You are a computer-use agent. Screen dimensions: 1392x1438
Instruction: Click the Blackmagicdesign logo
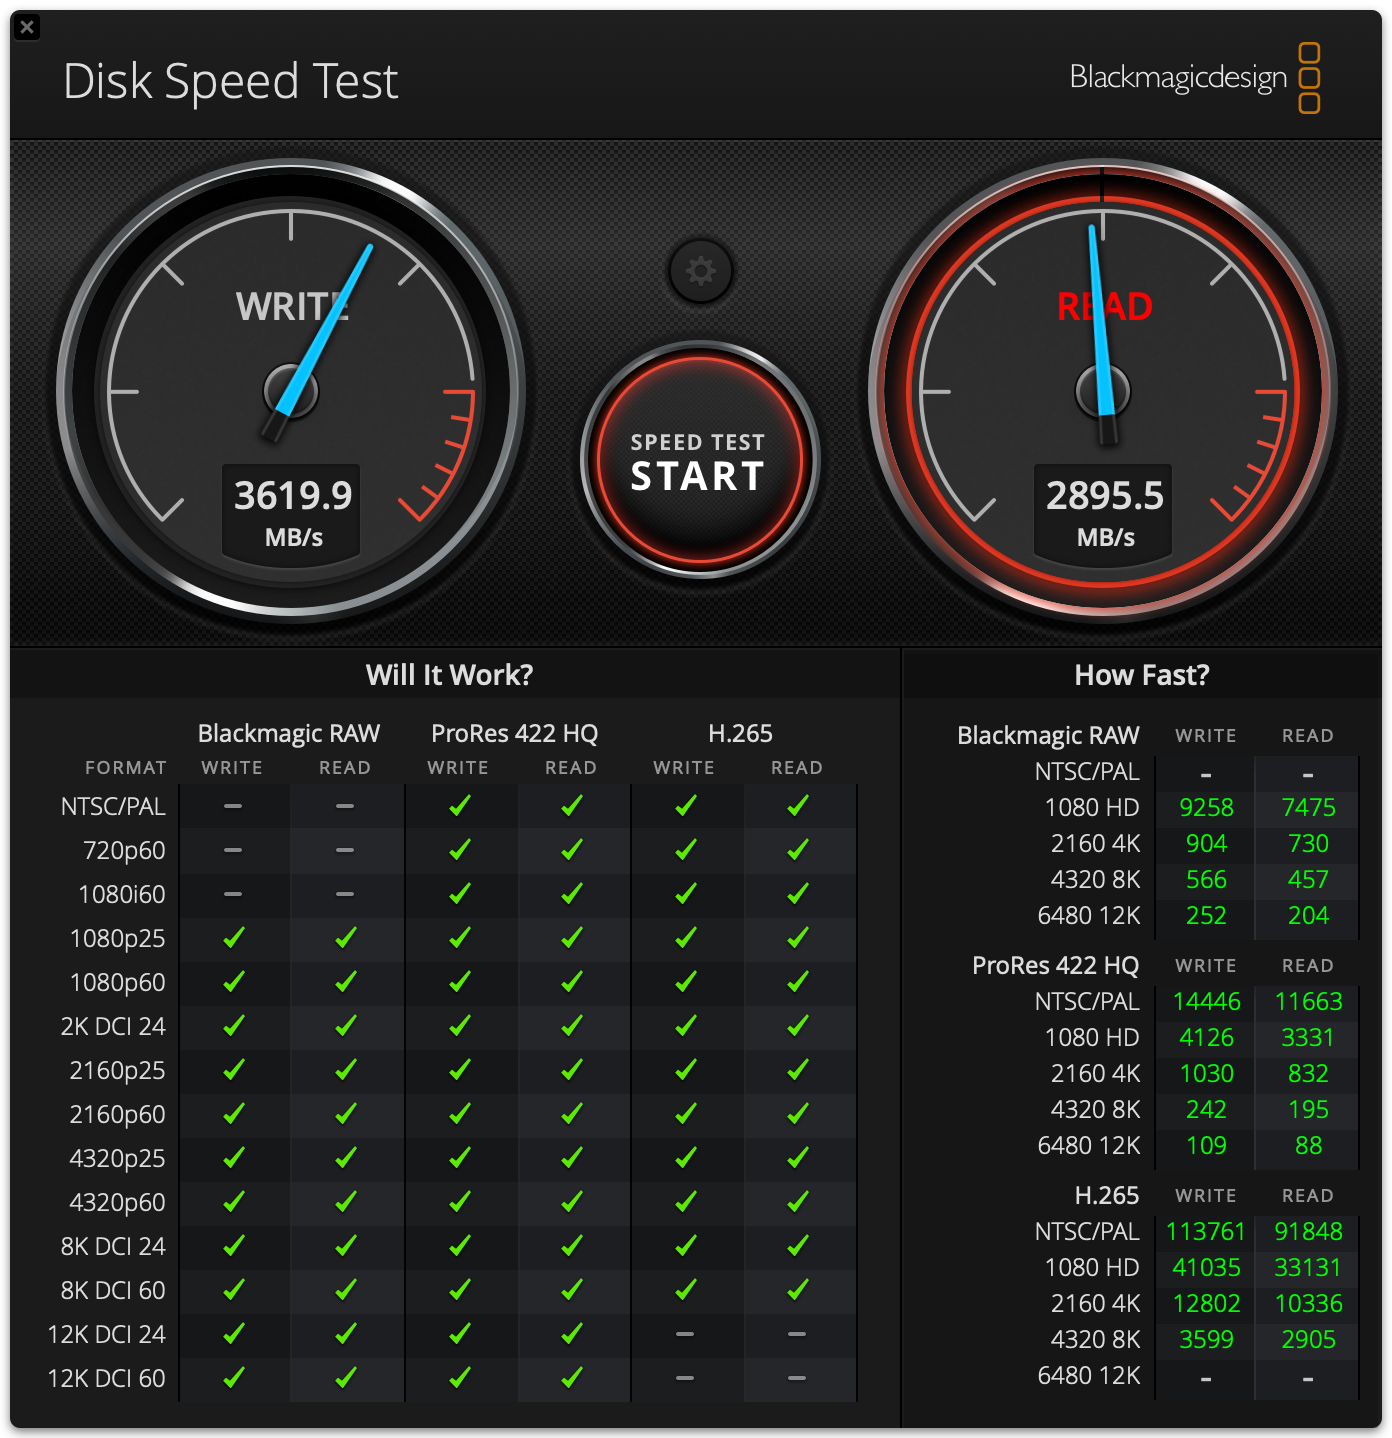pyautogui.click(x=1194, y=78)
